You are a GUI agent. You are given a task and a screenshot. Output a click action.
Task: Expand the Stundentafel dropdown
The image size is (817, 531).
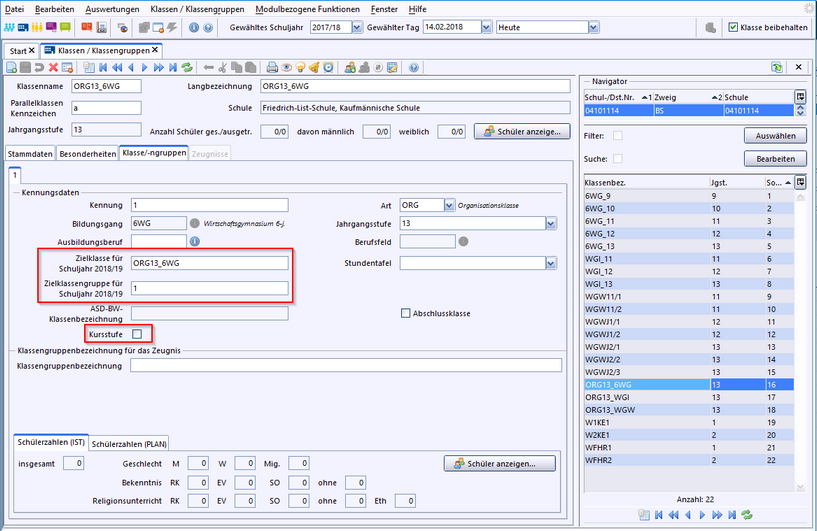click(x=551, y=263)
